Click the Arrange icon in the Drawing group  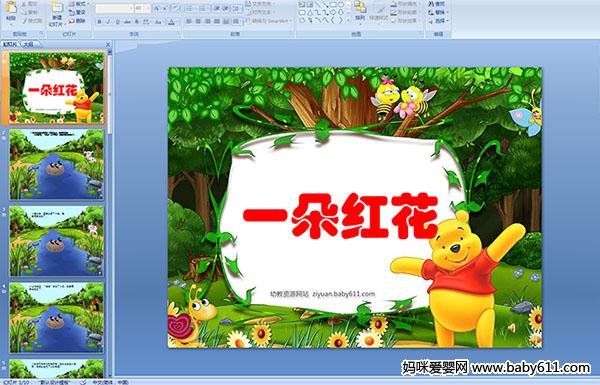tap(360, 11)
